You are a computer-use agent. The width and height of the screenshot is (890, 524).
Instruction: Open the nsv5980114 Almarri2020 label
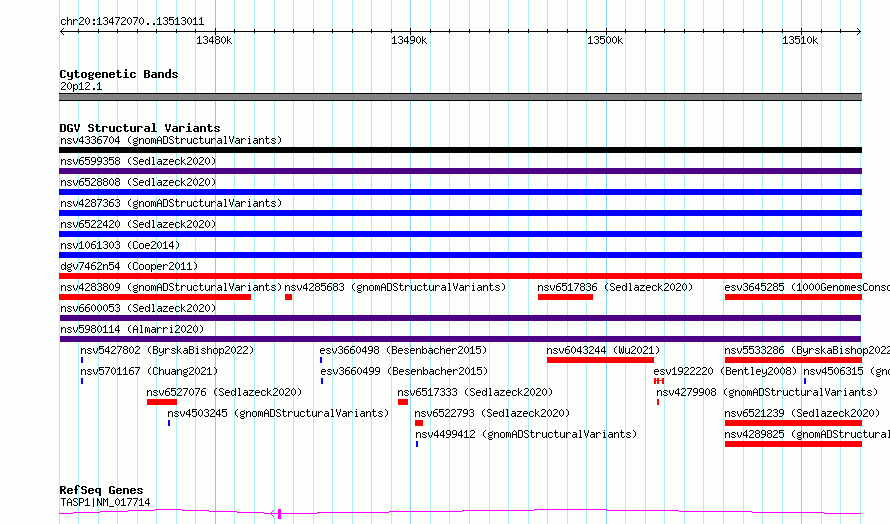pyautogui.click(x=132, y=329)
